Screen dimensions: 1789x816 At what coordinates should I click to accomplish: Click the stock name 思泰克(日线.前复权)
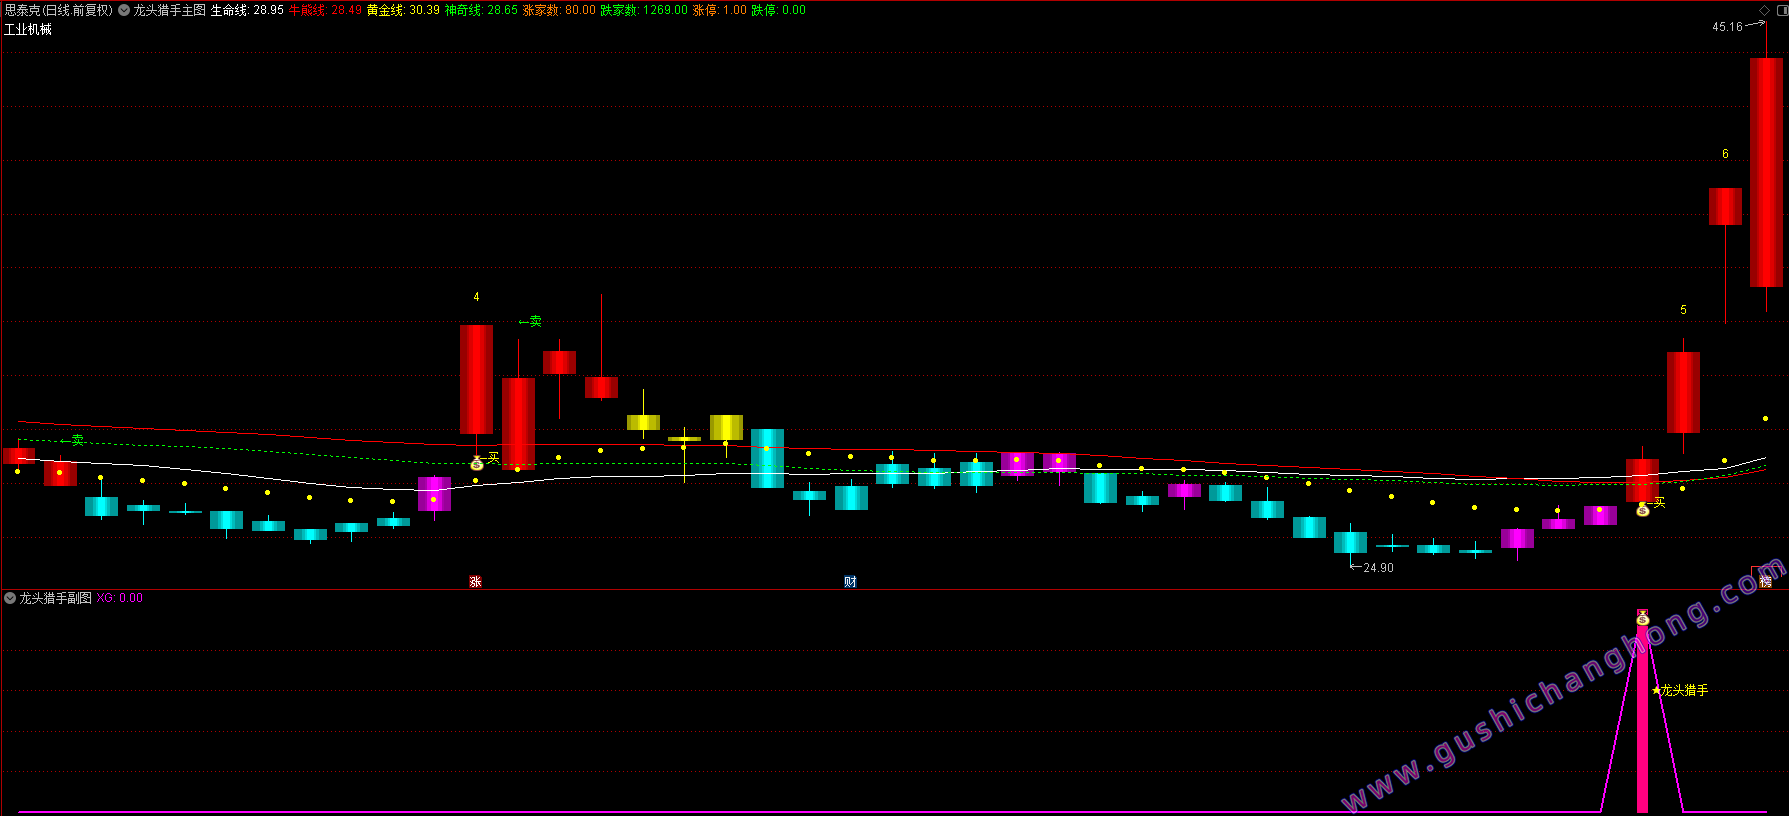pyautogui.click(x=58, y=10)
